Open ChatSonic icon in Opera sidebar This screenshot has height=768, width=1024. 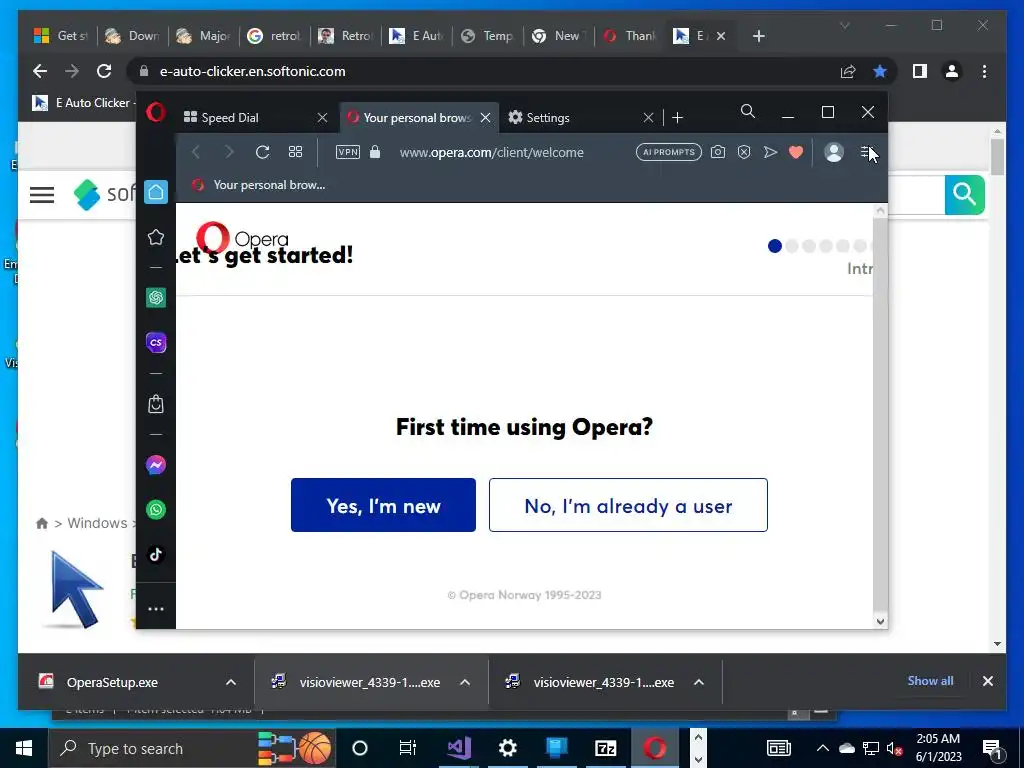[x=155, y=342]
